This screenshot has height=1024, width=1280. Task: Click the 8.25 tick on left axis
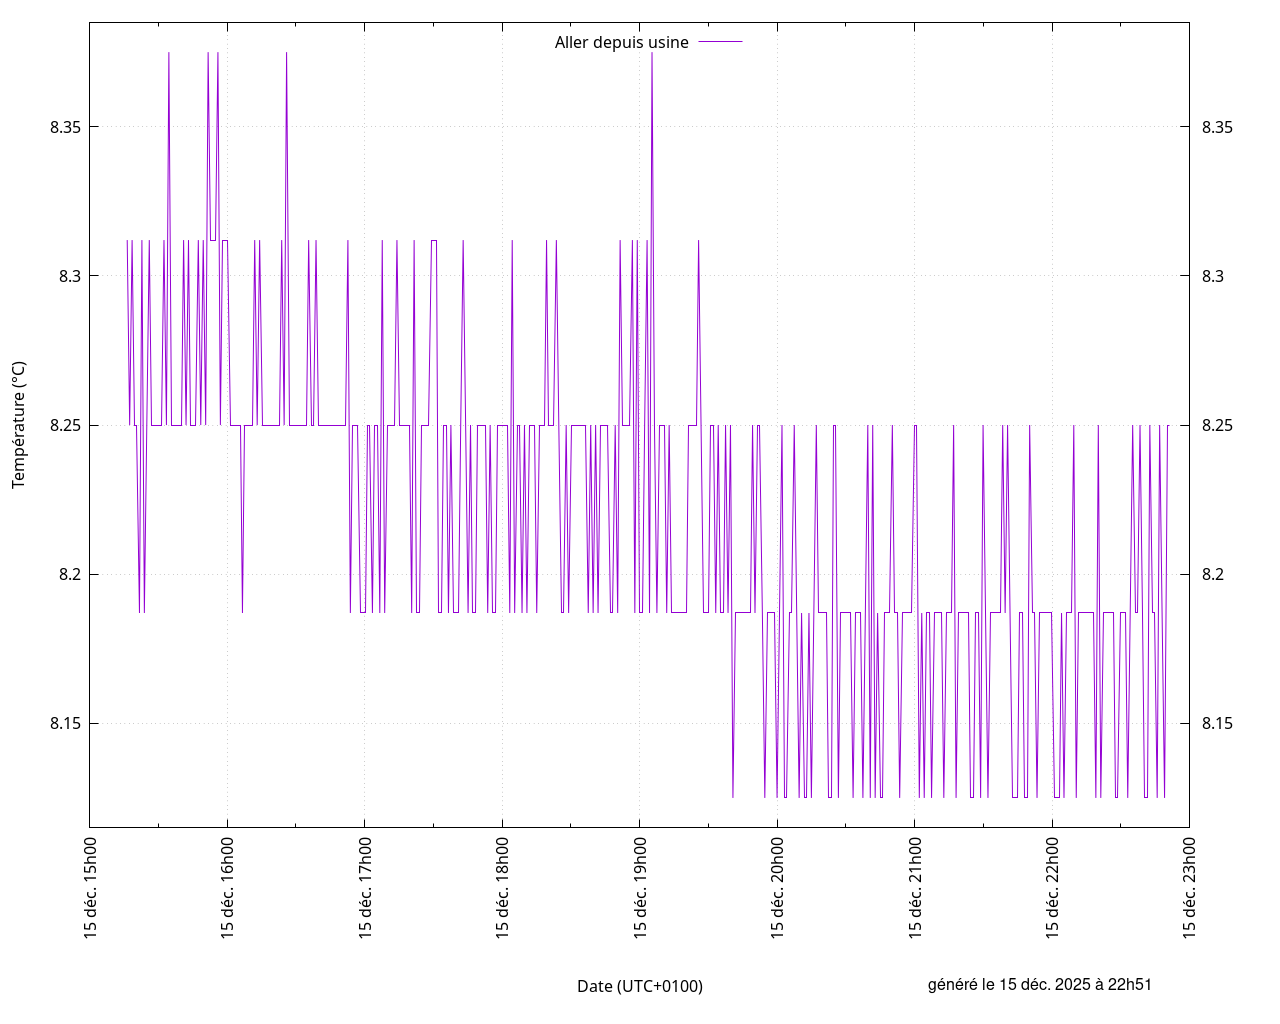[x=66, y=426]
